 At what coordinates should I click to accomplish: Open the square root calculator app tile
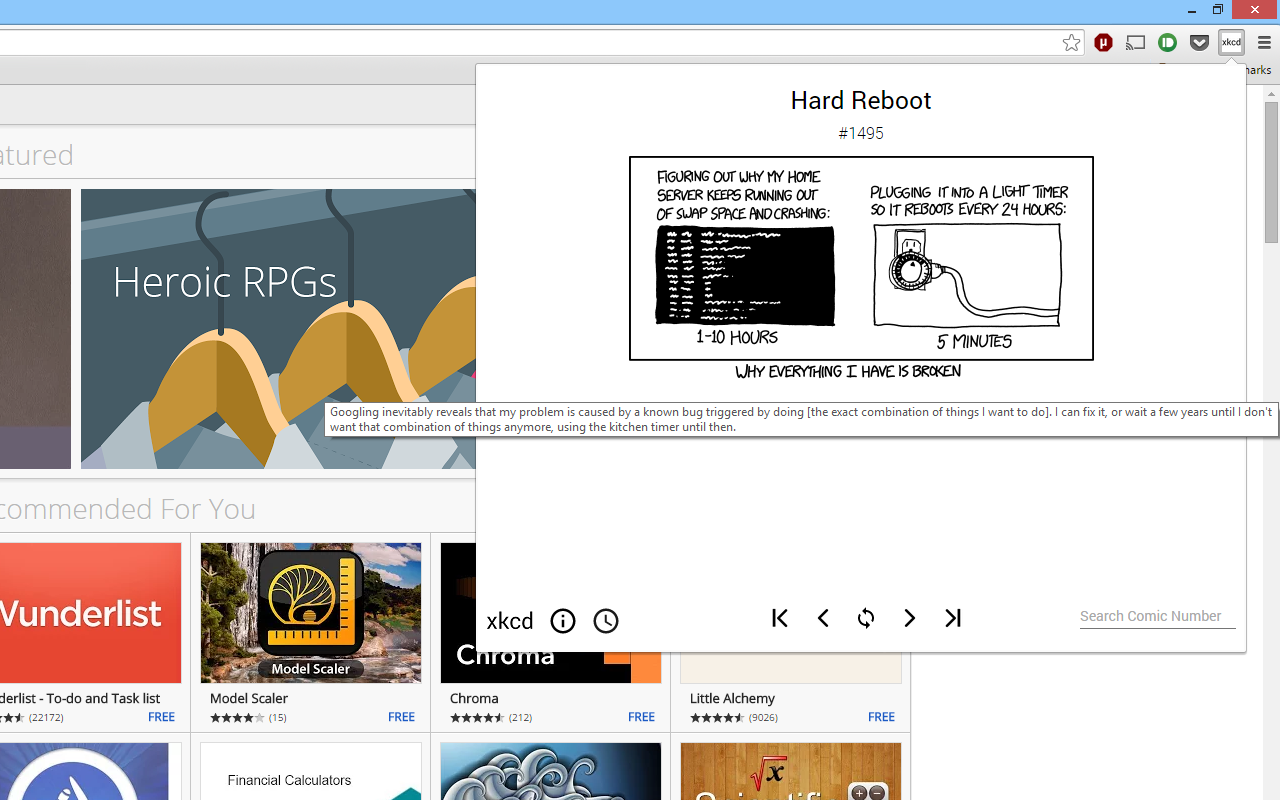(791, 771)
